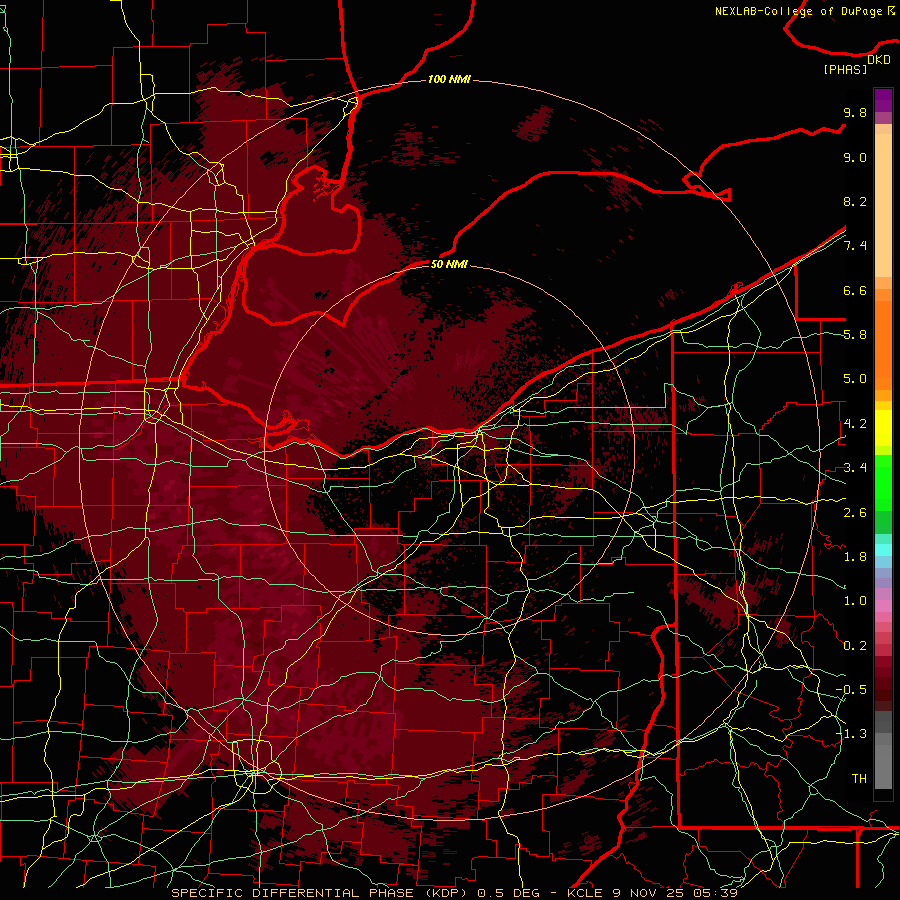Image resolution: width=900 pixels, height=900 pixels.
Task: Click the yellow segment of the color bar
Action: [883, 428]
